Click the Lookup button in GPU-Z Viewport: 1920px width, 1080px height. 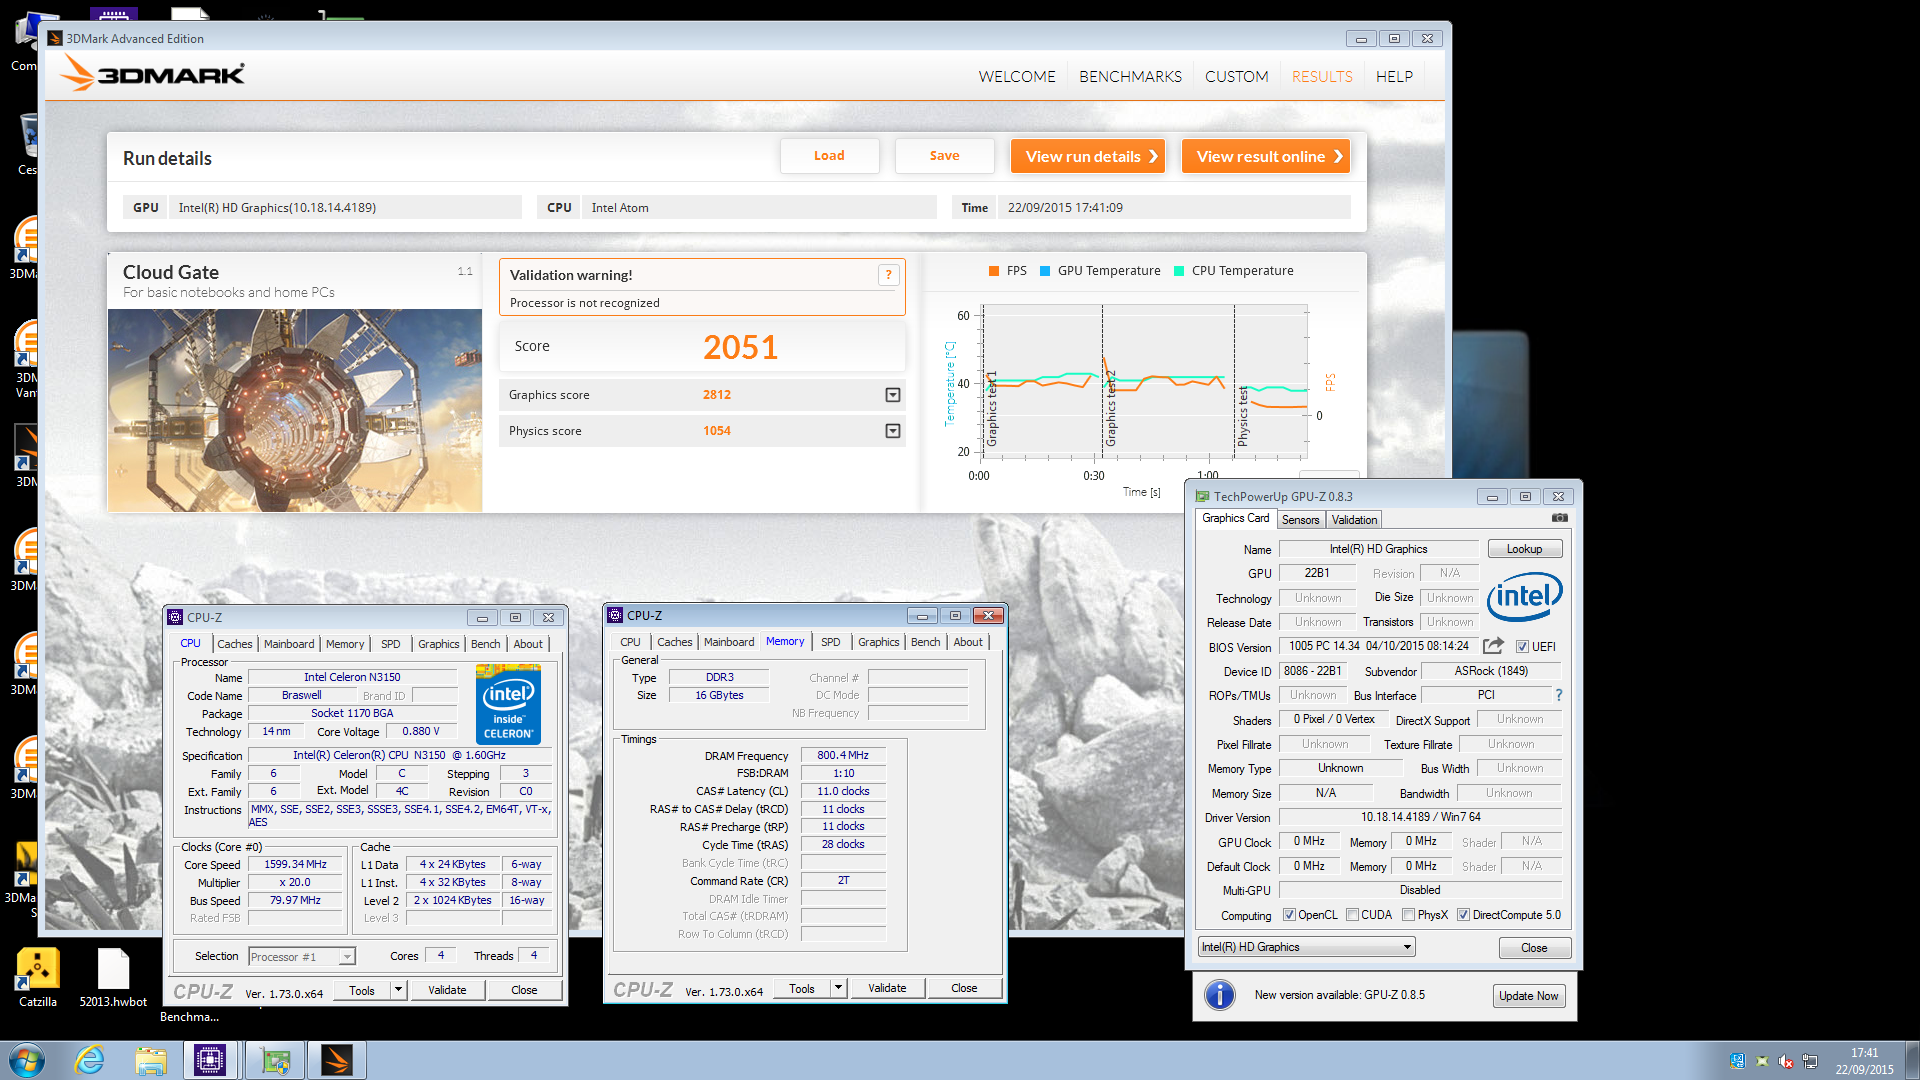pyautogui.click(x=1524, y=549)
